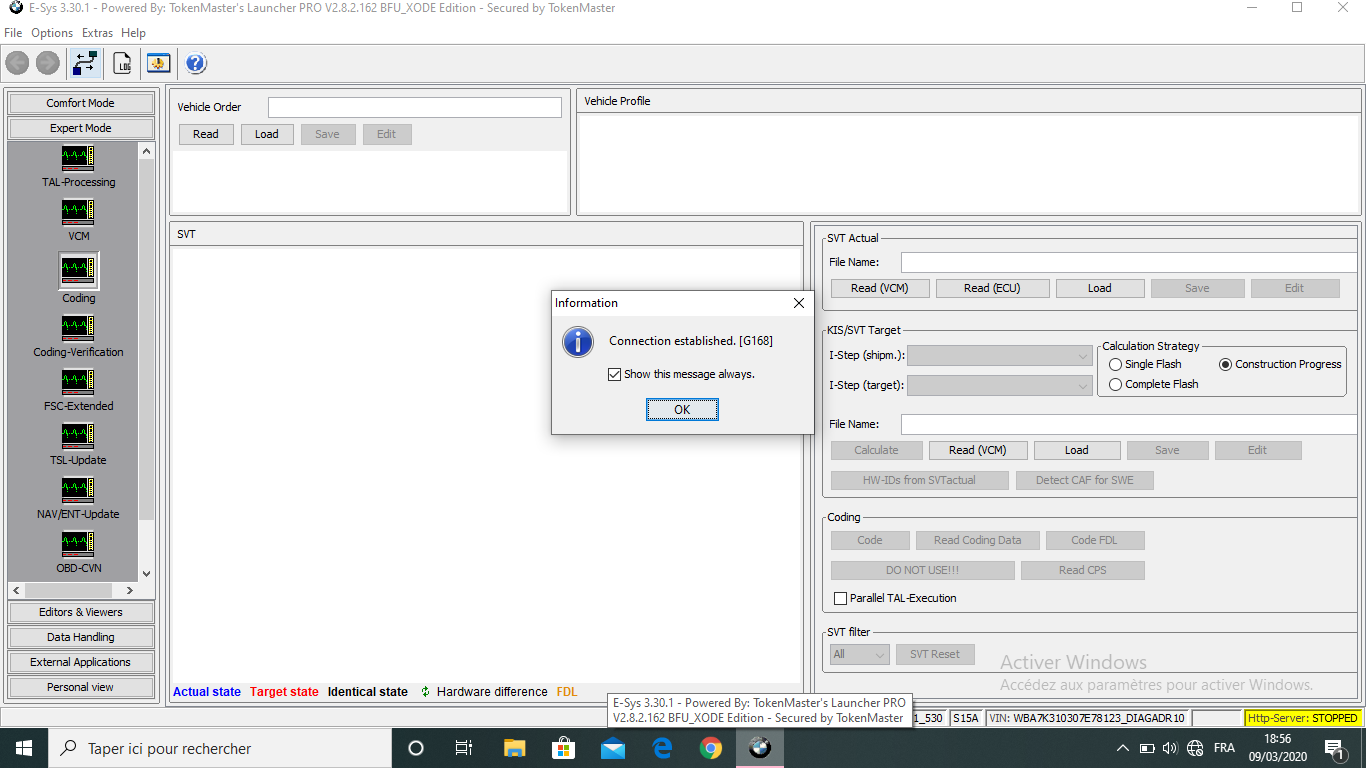Expand the Comfort Mode section
This screenshot has width=1366, height=768.
tap(81, 103)
